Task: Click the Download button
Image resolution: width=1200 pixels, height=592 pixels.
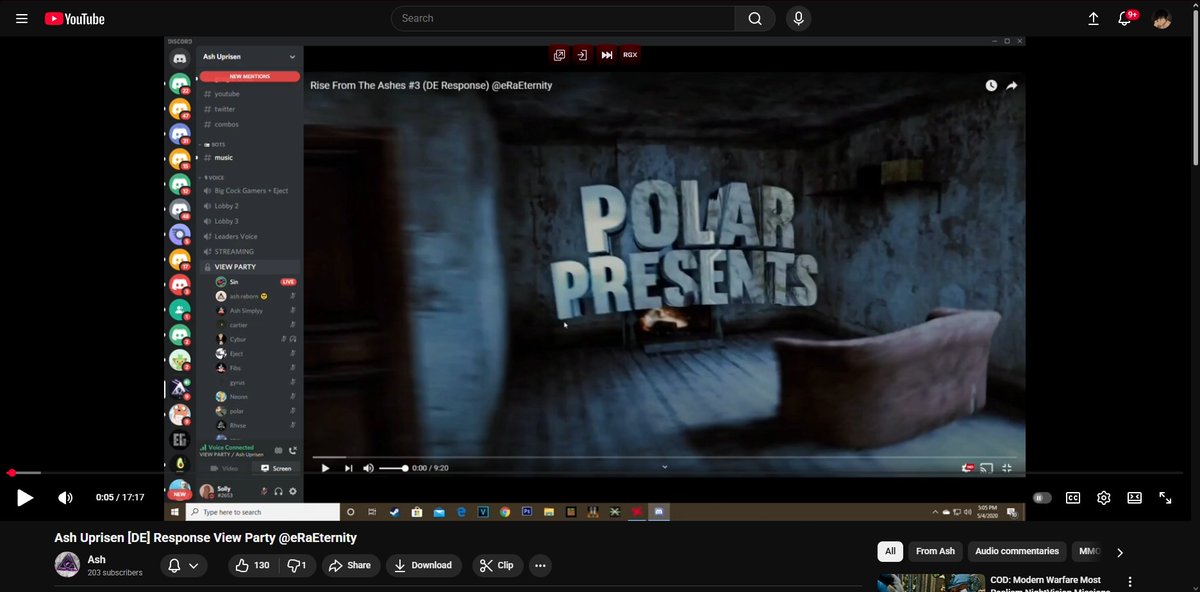Action: pos(423,565)
